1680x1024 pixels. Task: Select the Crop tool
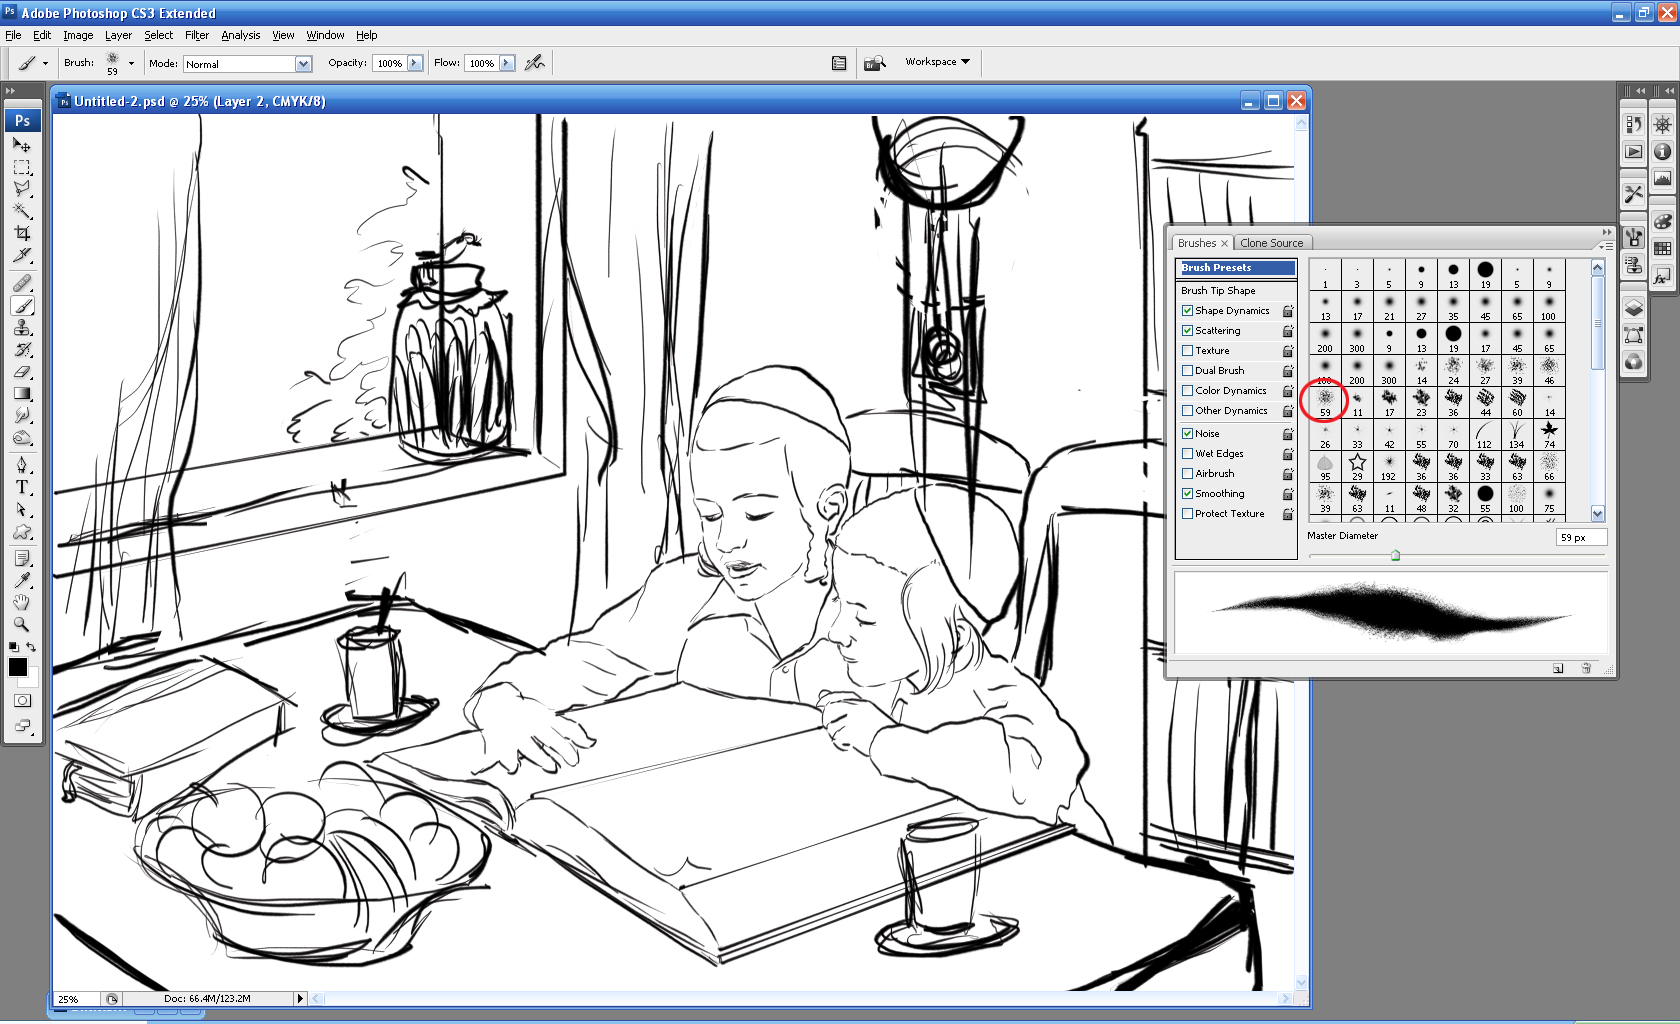[x=21, y=233]
